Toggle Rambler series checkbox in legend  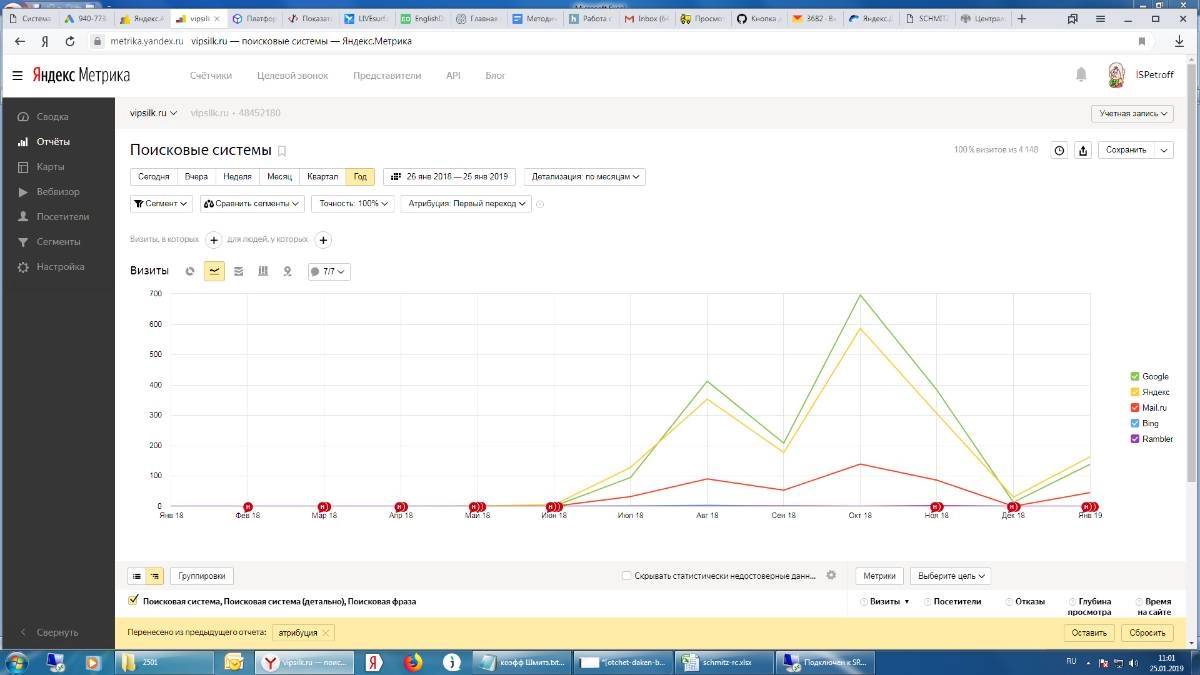[x=1134, y=439]
